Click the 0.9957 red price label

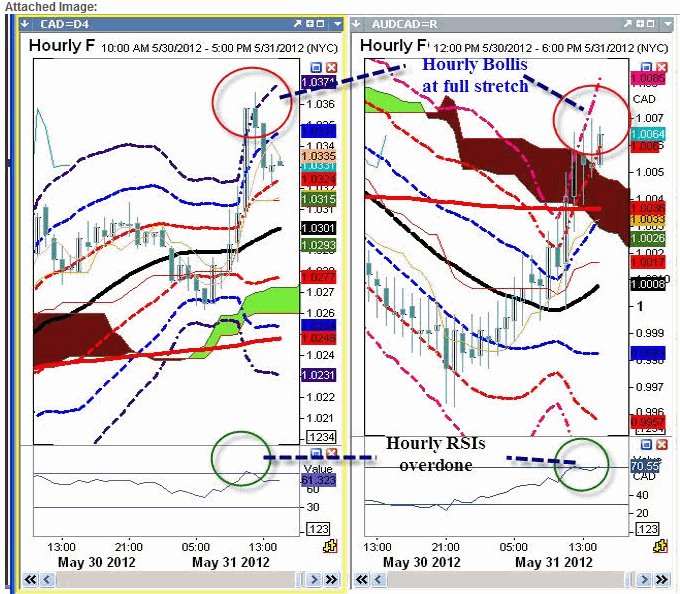pos(648,421)
